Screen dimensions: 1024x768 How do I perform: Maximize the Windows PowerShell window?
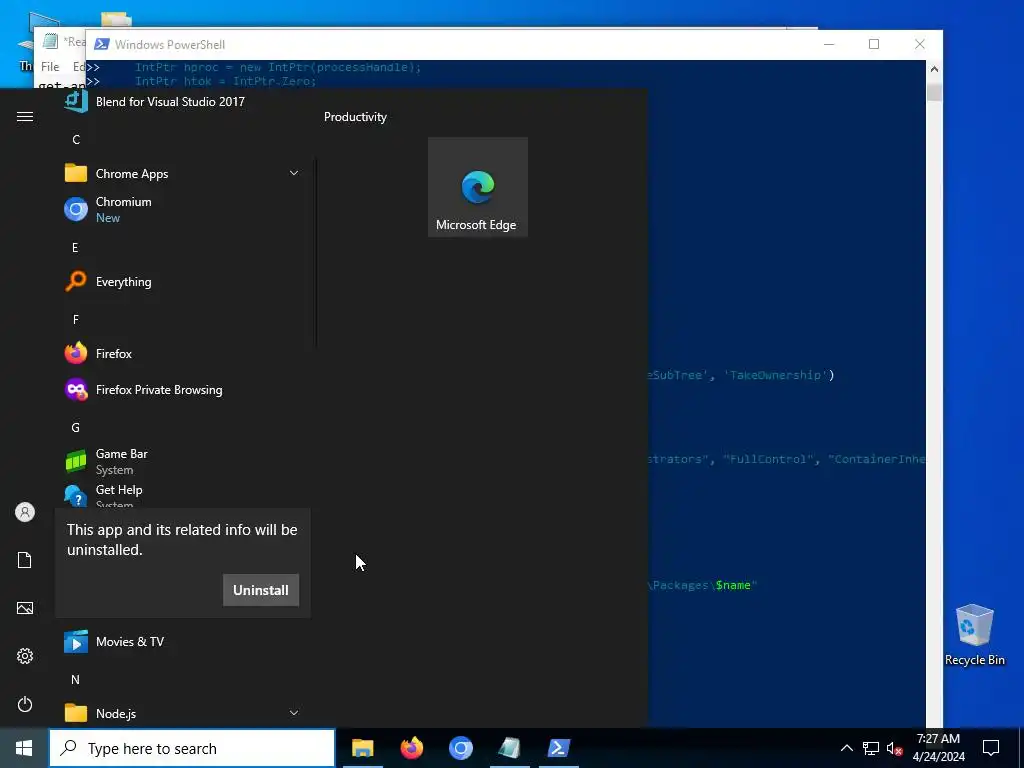click(x=874, y=44)
